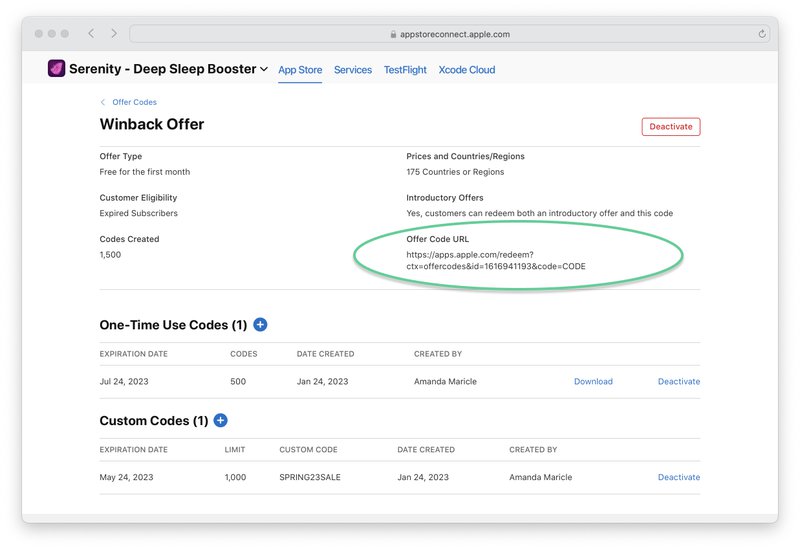Screen dimensions: 800x550
Task: Click the 1,000 limit value
Action: [235, 477]
